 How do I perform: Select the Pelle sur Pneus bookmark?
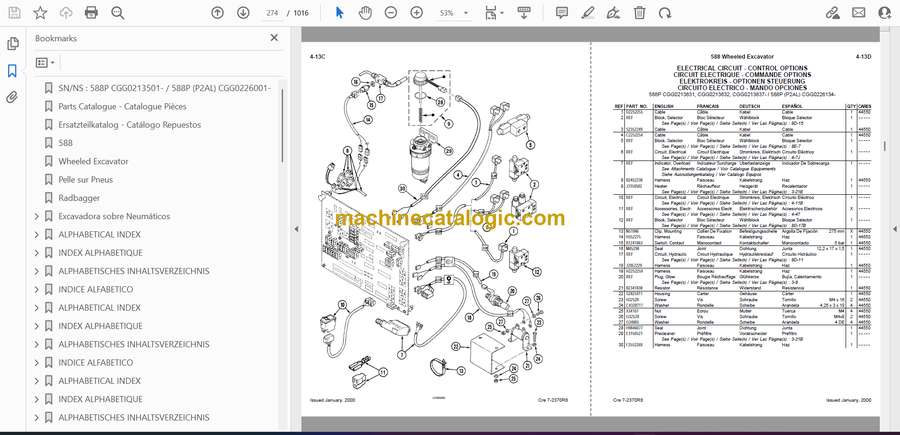pyautogui.click(x=86, y=180)
